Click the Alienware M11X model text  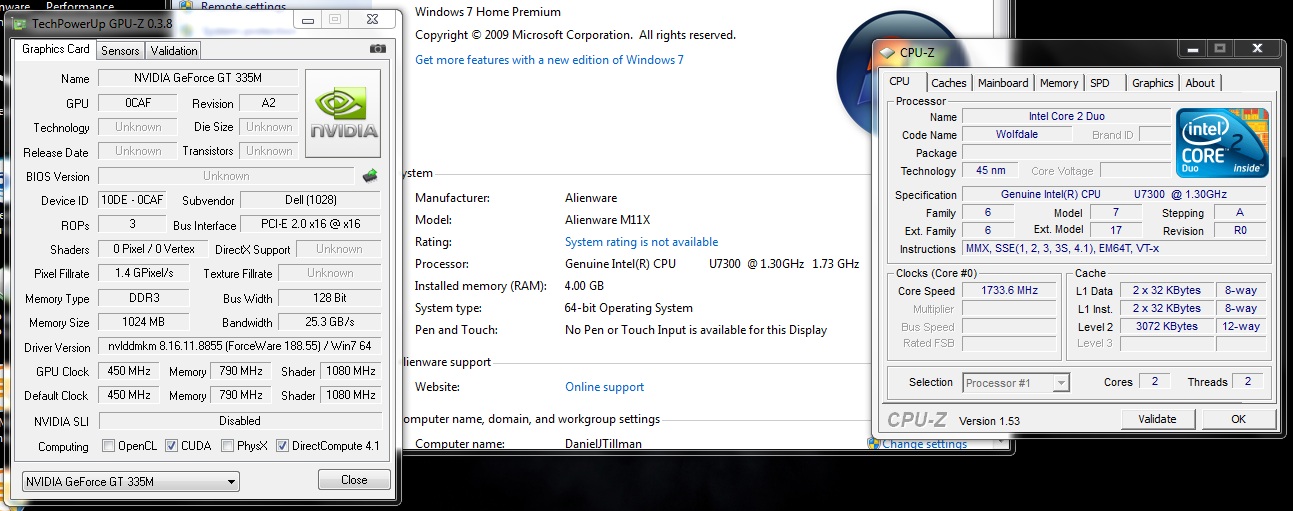pyautogui.click(x=608, y=220)
